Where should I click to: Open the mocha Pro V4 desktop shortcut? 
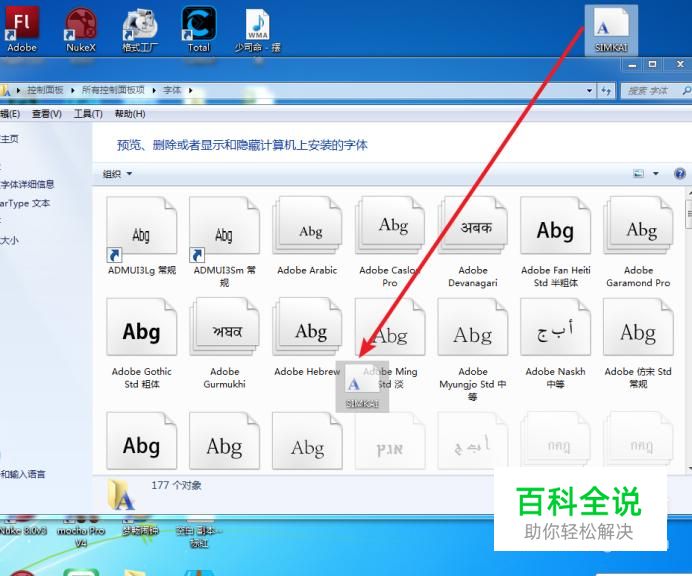click(81, 533)
